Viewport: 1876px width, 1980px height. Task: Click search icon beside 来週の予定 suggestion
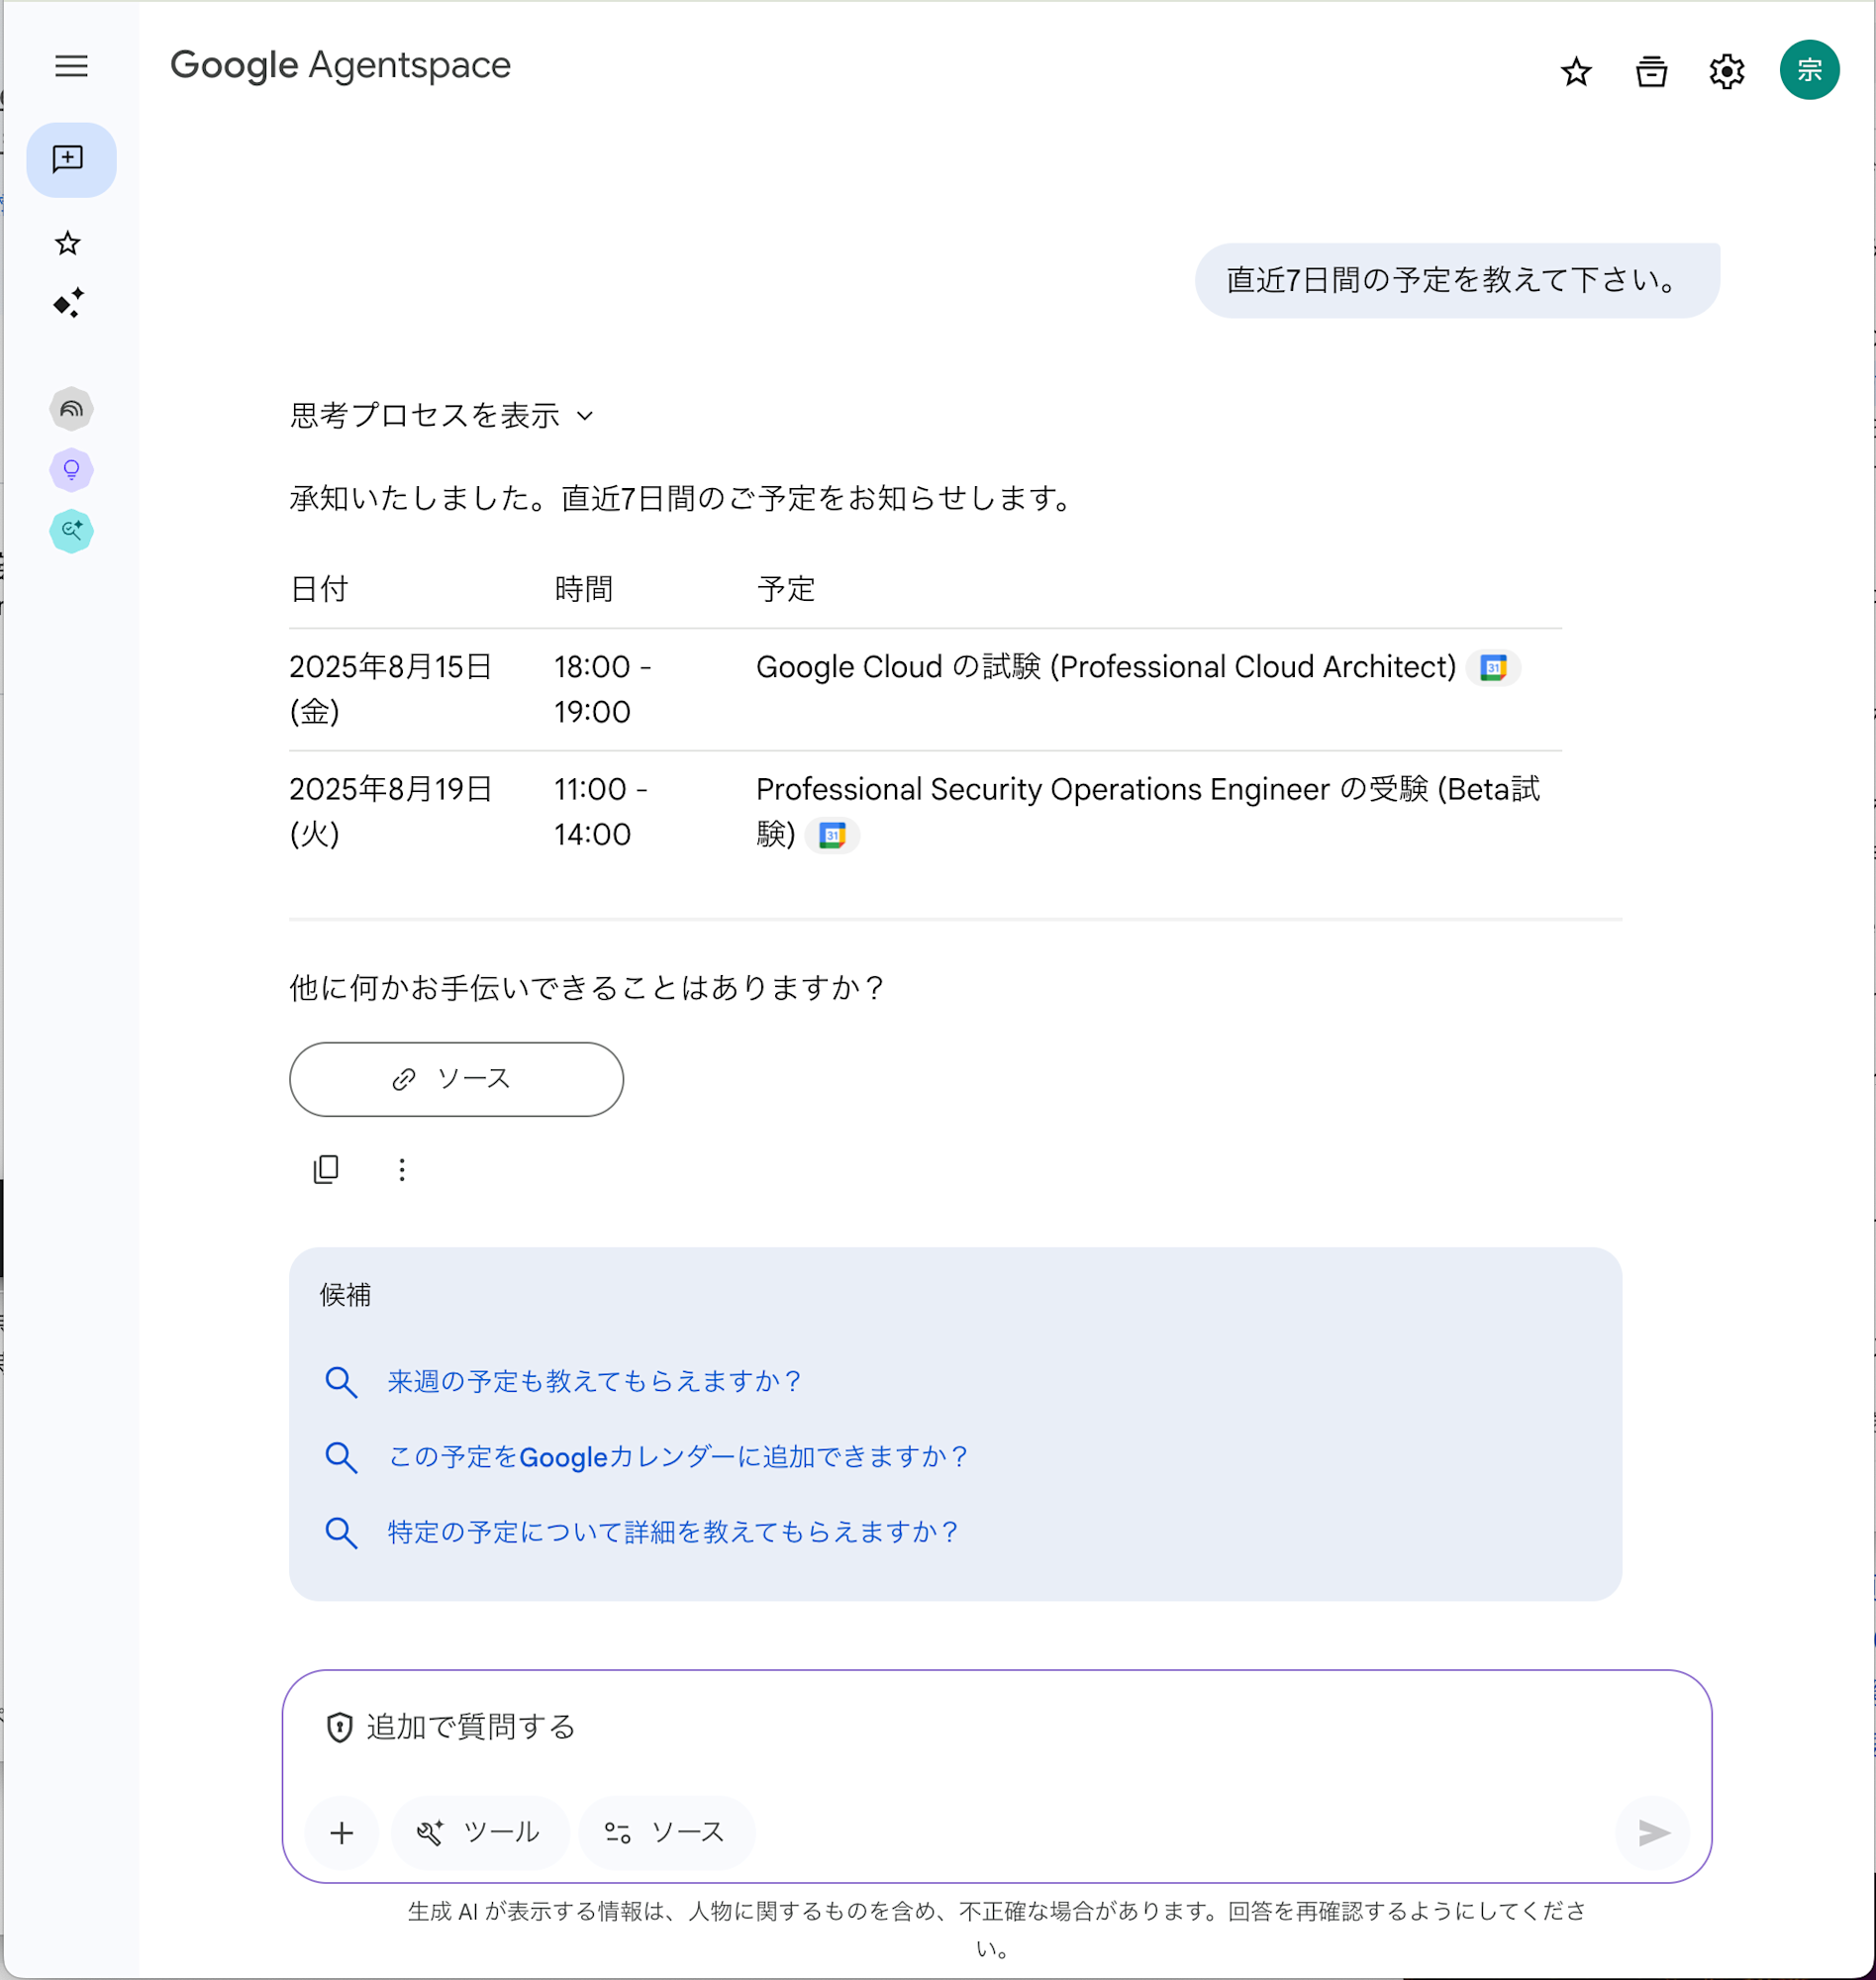(x=341, y=1382)
